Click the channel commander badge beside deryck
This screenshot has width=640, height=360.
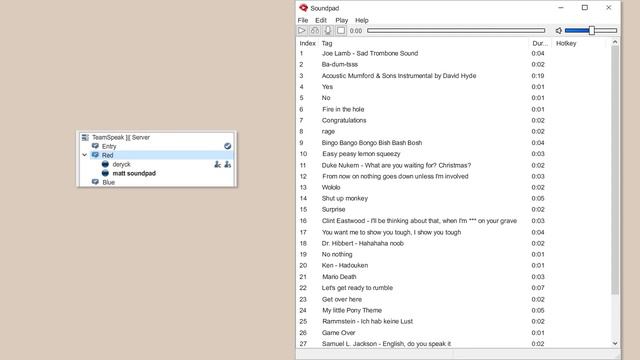point(218,164)
